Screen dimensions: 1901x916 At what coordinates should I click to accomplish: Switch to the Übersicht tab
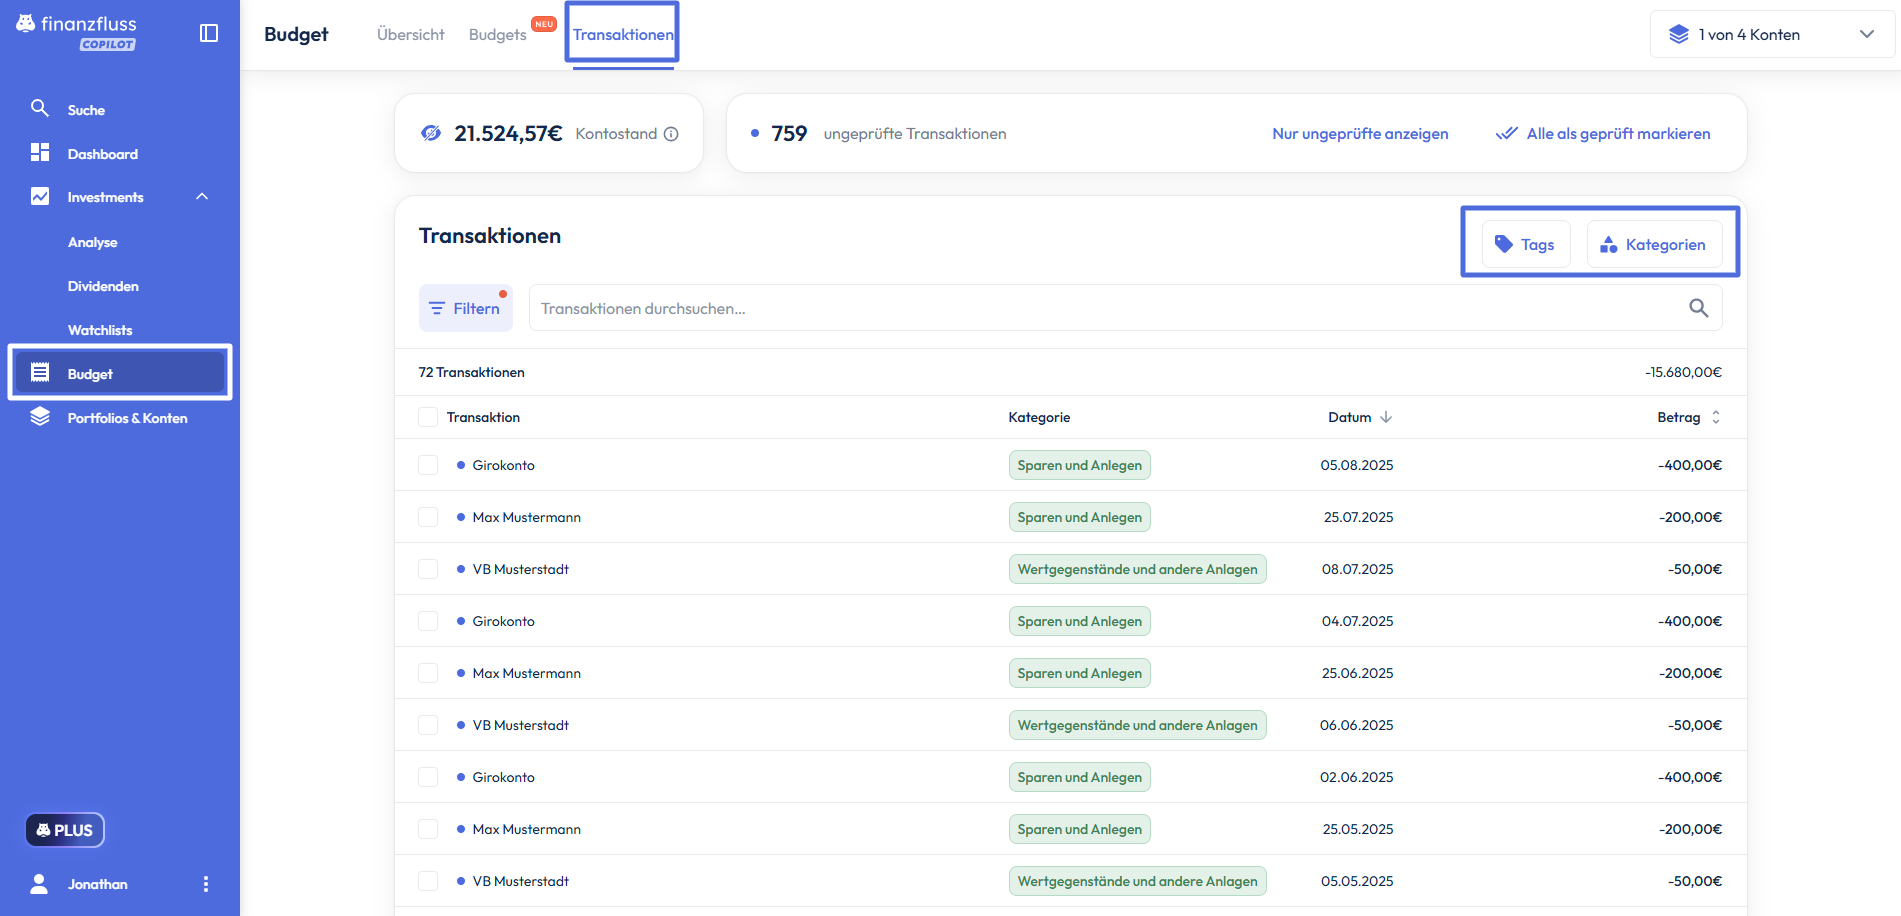point(410,34)
